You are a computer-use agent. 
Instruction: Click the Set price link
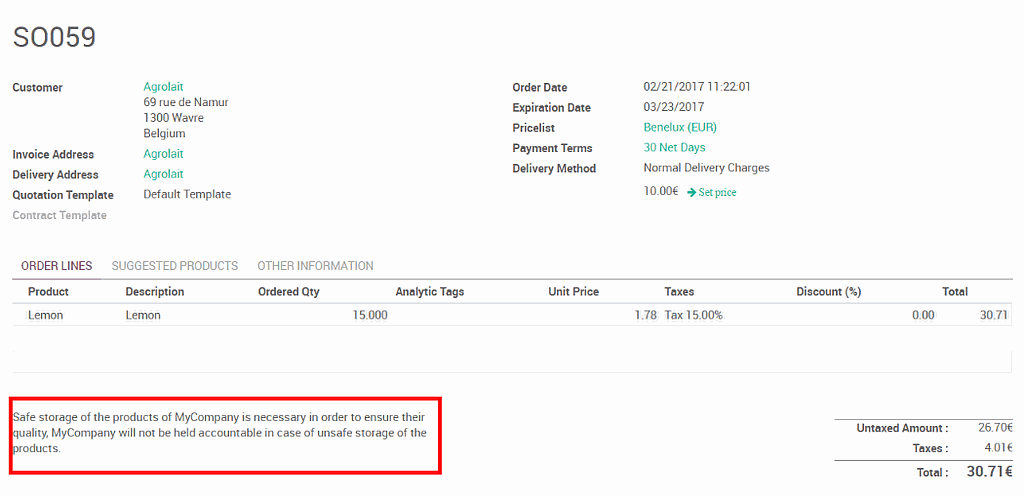[717, 192]
